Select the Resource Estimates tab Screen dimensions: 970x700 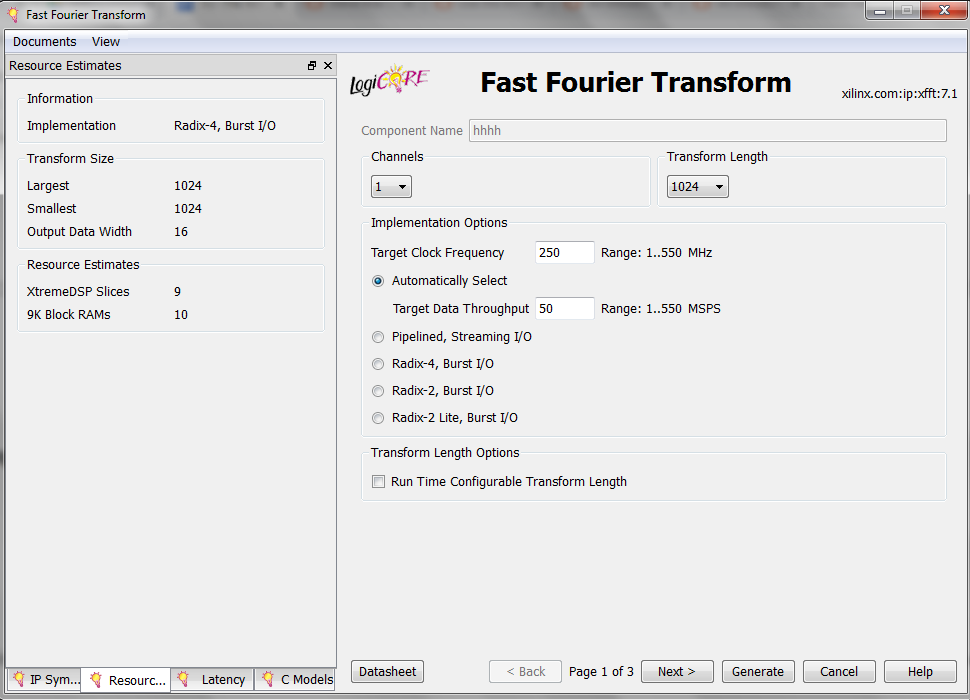[126, 680]
